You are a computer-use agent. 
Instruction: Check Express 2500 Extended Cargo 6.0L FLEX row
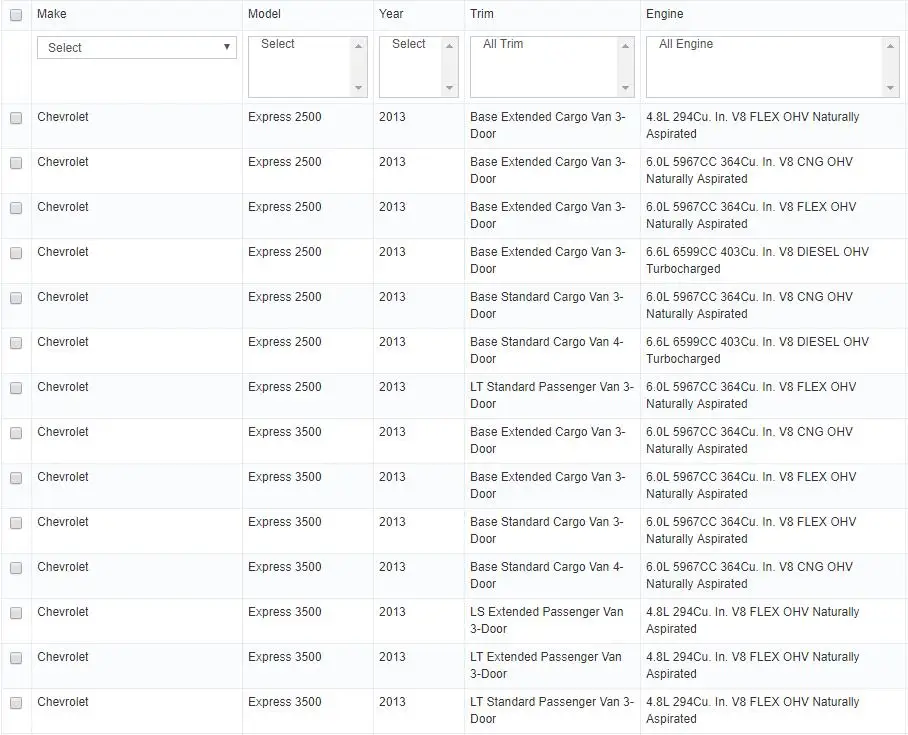click(x=16, y=208)
